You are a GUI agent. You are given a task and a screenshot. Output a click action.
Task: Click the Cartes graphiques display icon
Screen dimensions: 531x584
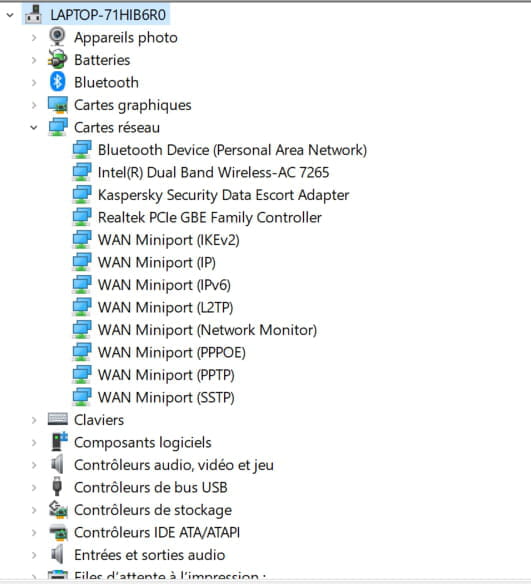(x=58, y=105)
